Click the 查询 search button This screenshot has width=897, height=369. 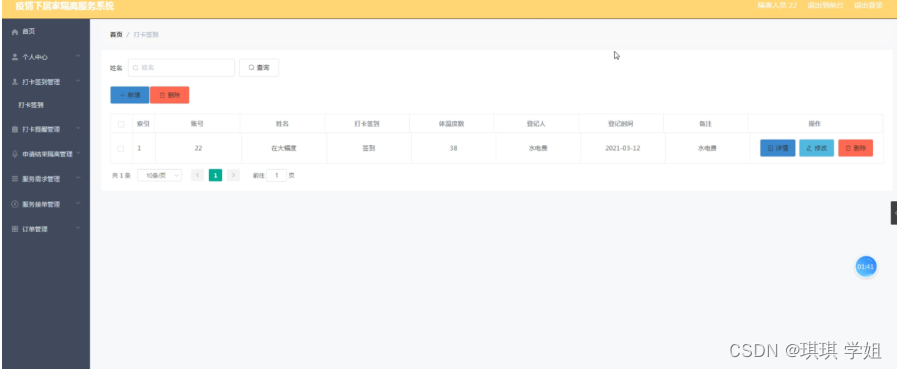point(259,68)
